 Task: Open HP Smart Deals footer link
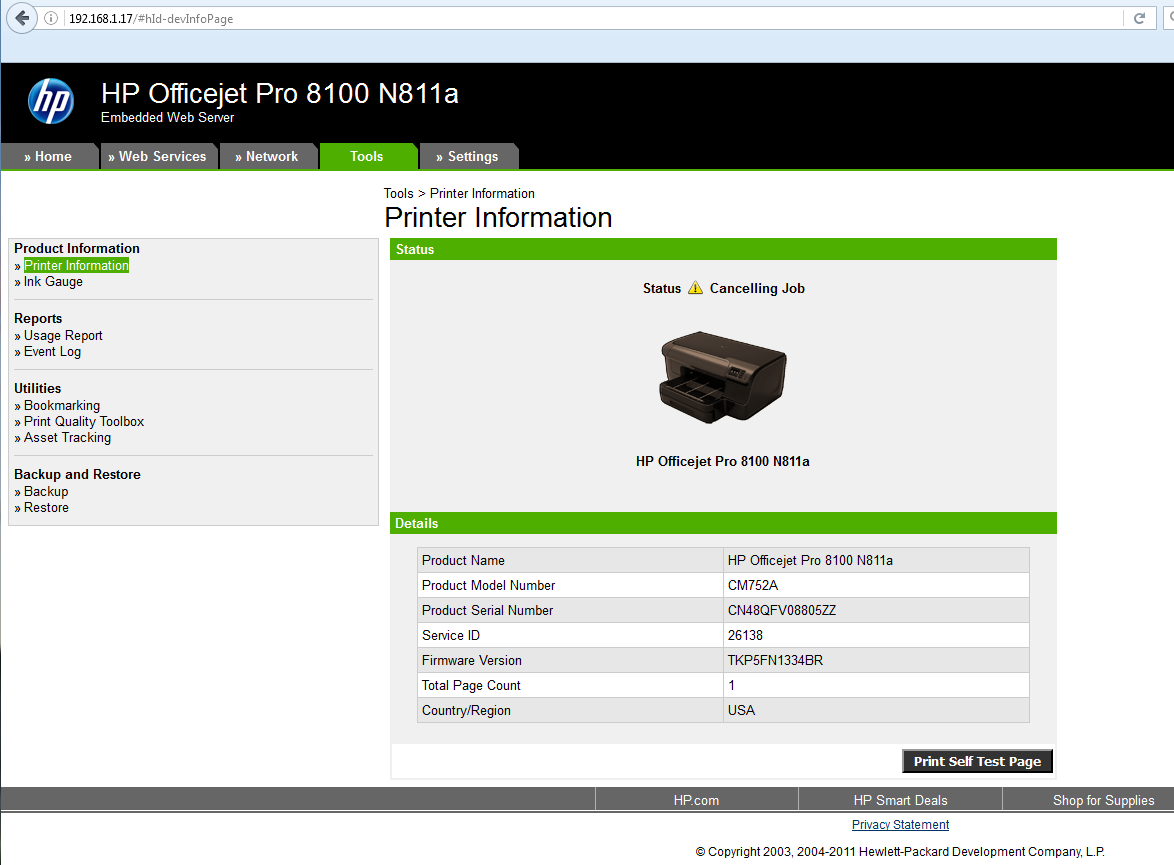pyautogui.click(x=900, y=800)
